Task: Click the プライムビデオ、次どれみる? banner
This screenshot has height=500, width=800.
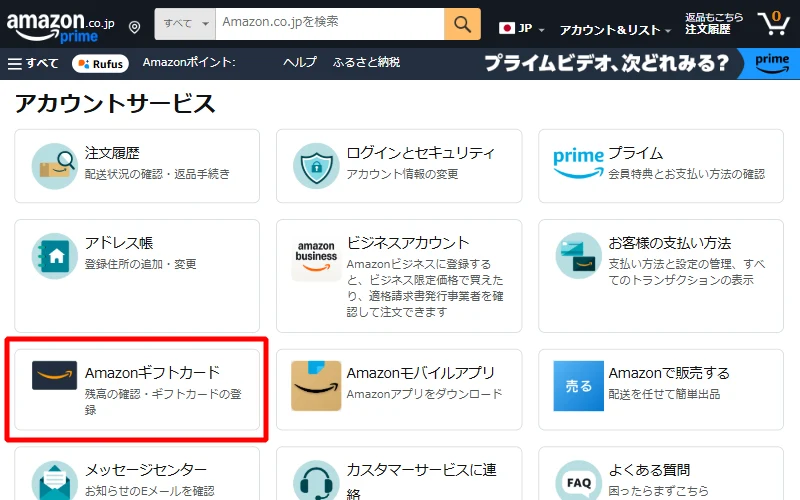Action: point(607,63)
